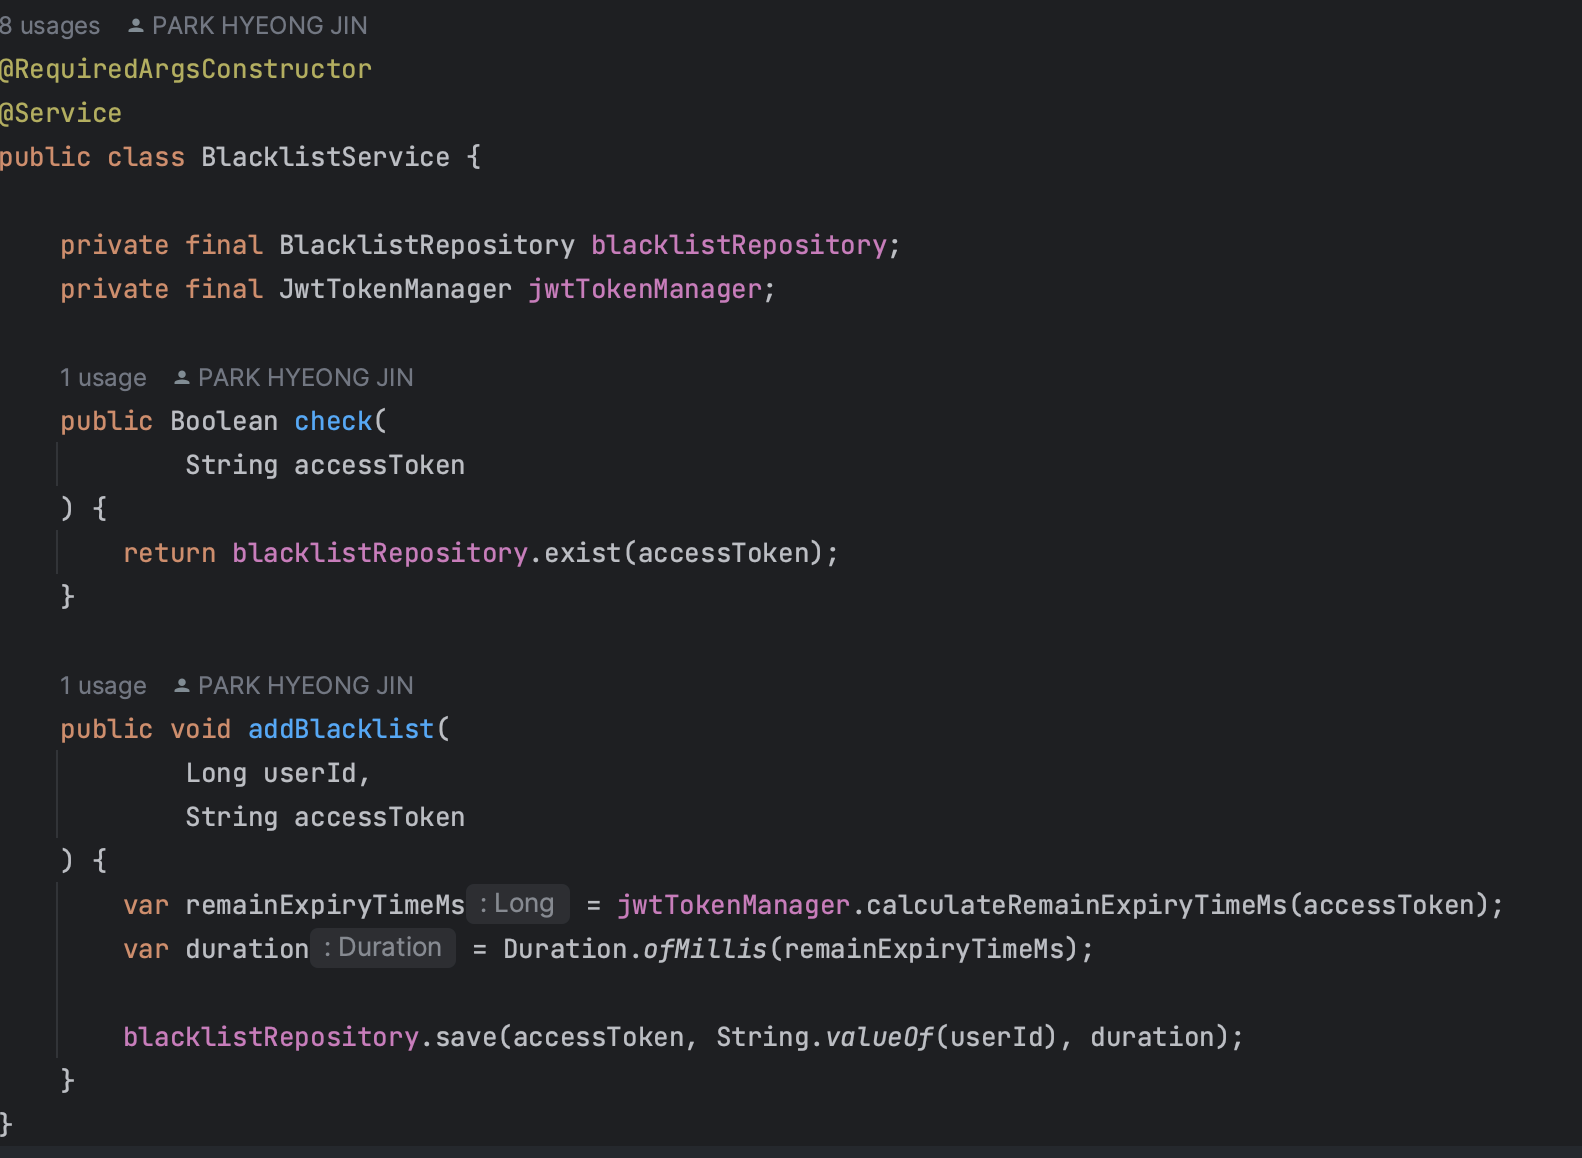Click the author hint beside '8 usages'
The width and height of the screenshot is (1582, 1158).
259,26
